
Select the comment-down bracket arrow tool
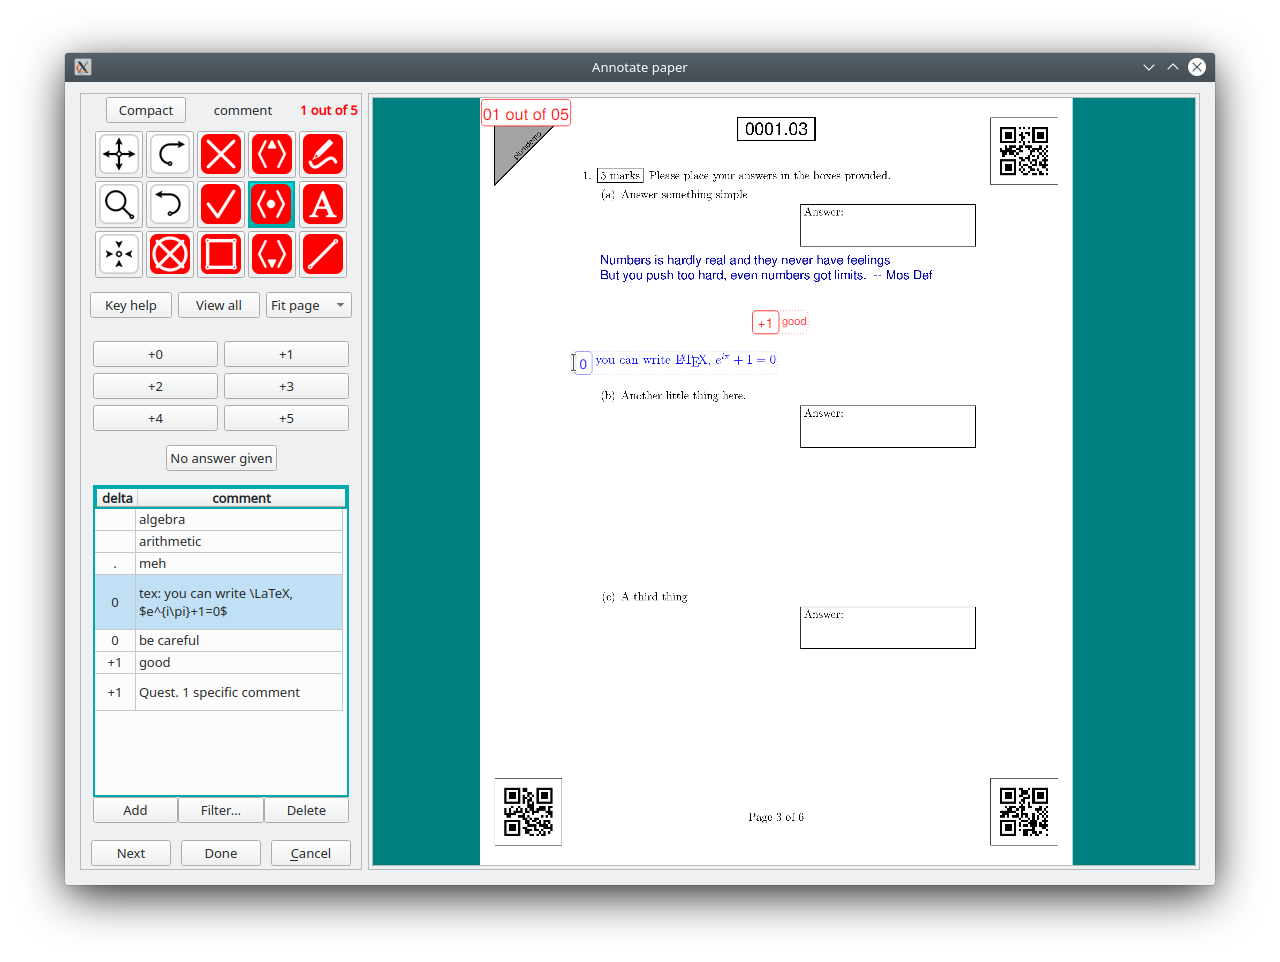pos(272,254)
